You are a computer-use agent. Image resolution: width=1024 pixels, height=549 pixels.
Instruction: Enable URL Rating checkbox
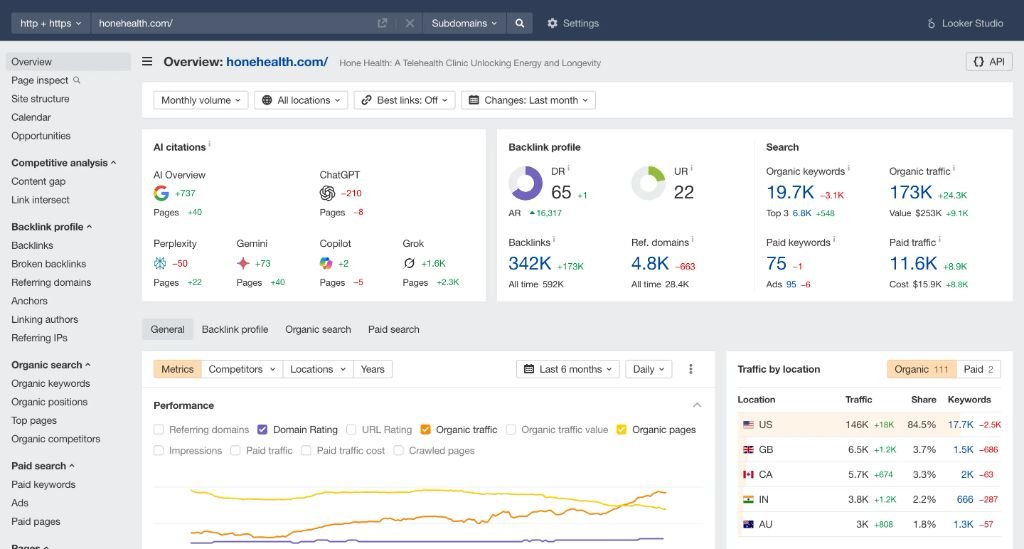(351, 430)
